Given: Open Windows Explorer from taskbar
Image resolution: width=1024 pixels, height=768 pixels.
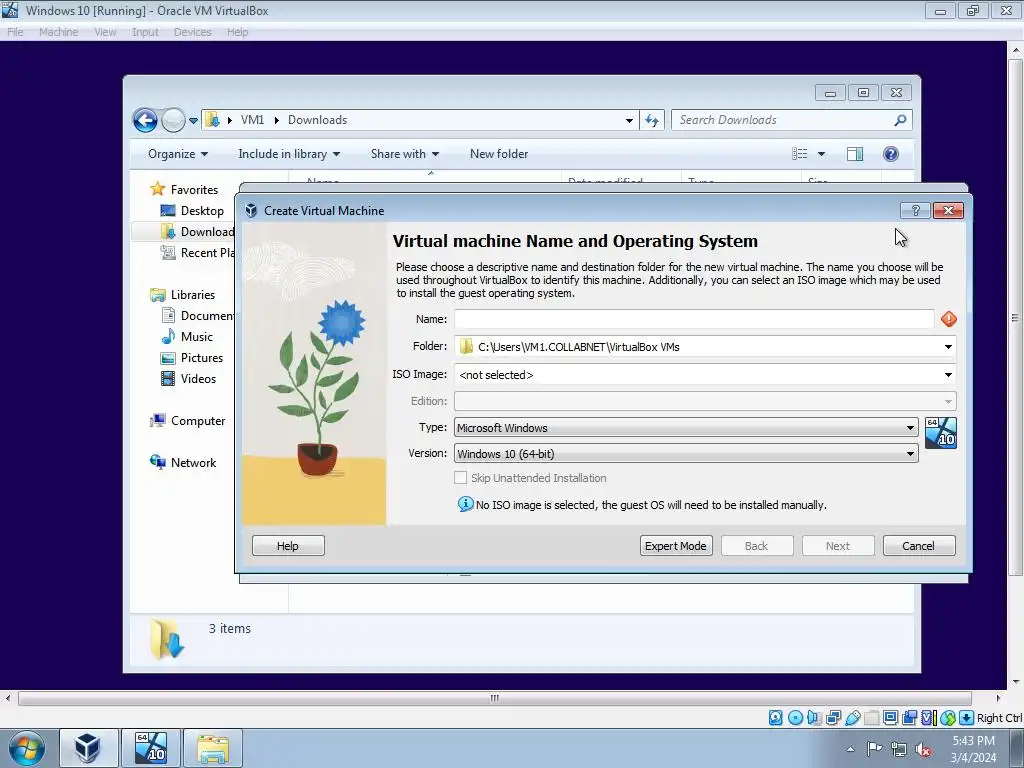Looking at the screenshot, I should (x=213, y=748).
